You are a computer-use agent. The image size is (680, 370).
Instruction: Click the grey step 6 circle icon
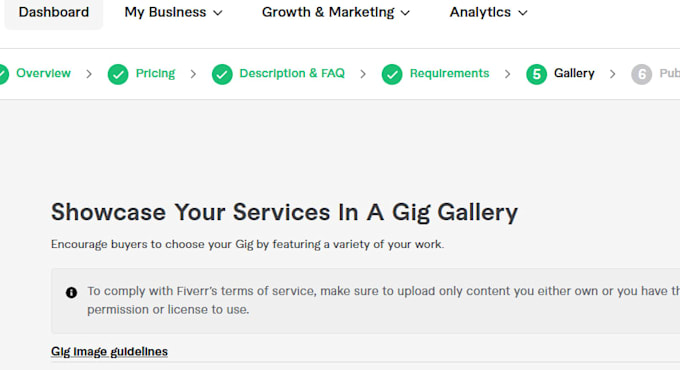point(641,74)
